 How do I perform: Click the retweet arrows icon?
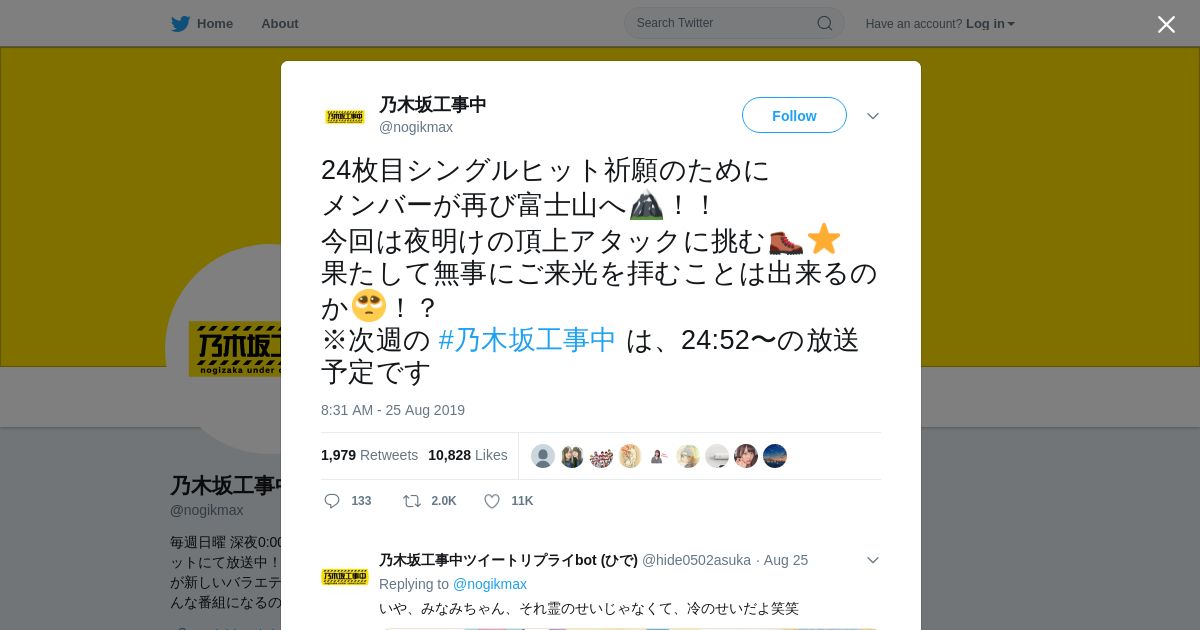[x=412, y=501]
